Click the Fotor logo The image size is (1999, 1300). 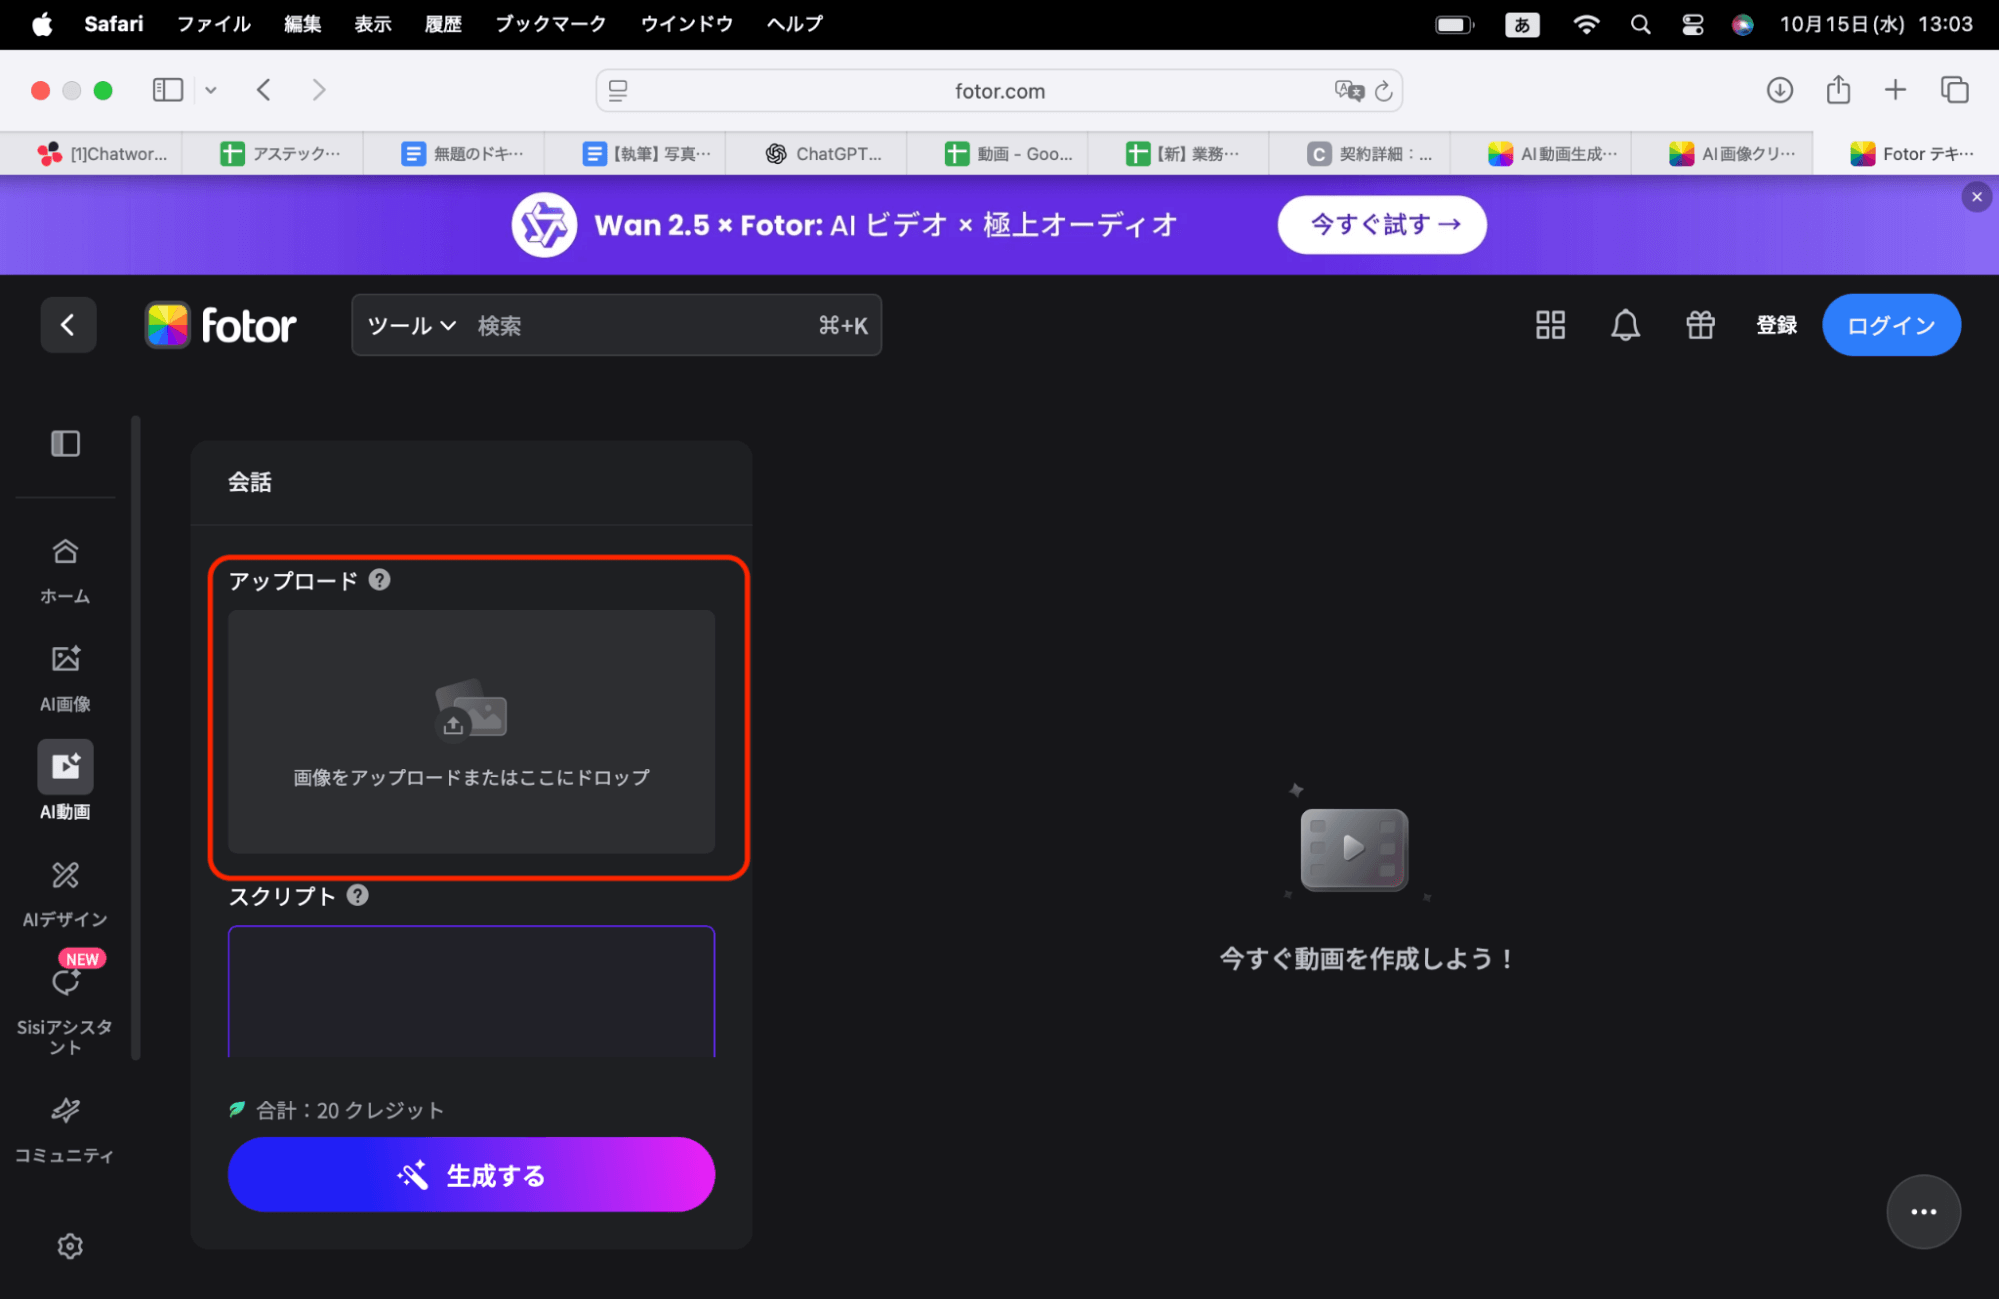pyautogui.click(x=221, y=325)
